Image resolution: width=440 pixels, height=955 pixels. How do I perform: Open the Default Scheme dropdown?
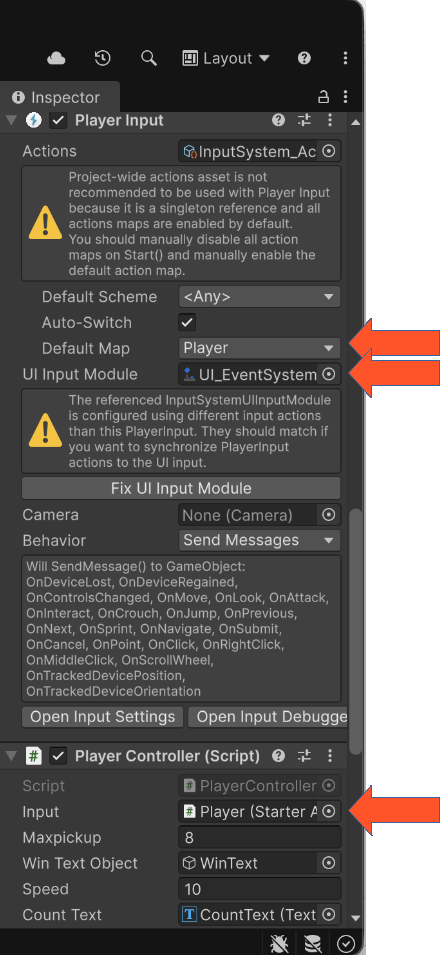[x=260, y=297]
